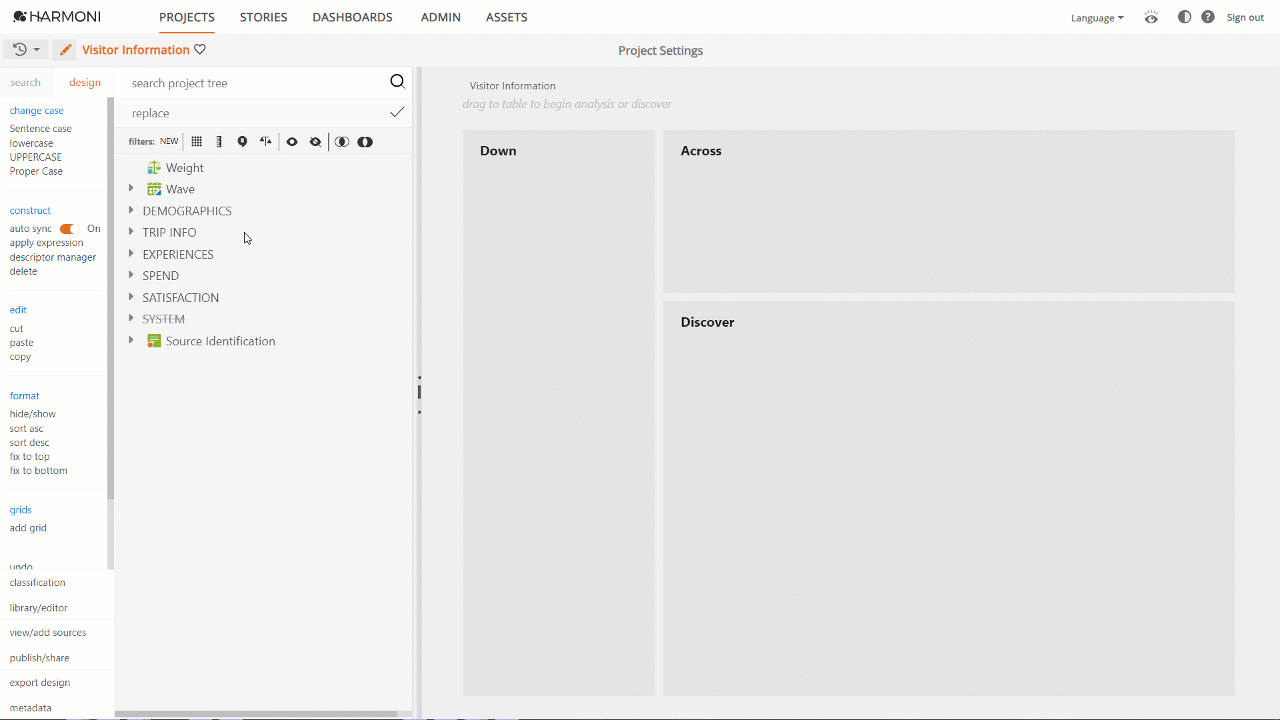Filter by numeric ruler icon
Image resolution: width=1280 pixels, height=720 pixels.
[219, 142]
